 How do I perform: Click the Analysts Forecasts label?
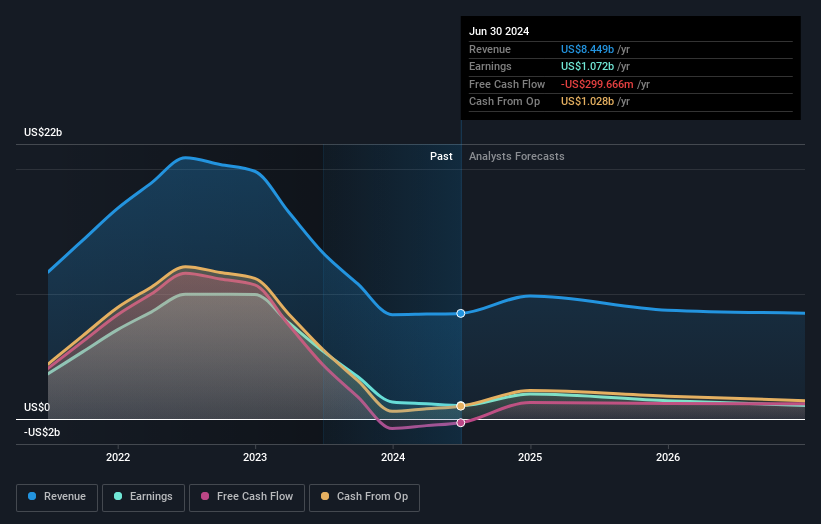(517, 157)
